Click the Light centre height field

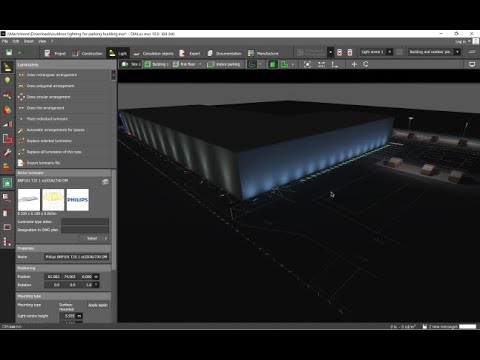(x=69, y=316)
